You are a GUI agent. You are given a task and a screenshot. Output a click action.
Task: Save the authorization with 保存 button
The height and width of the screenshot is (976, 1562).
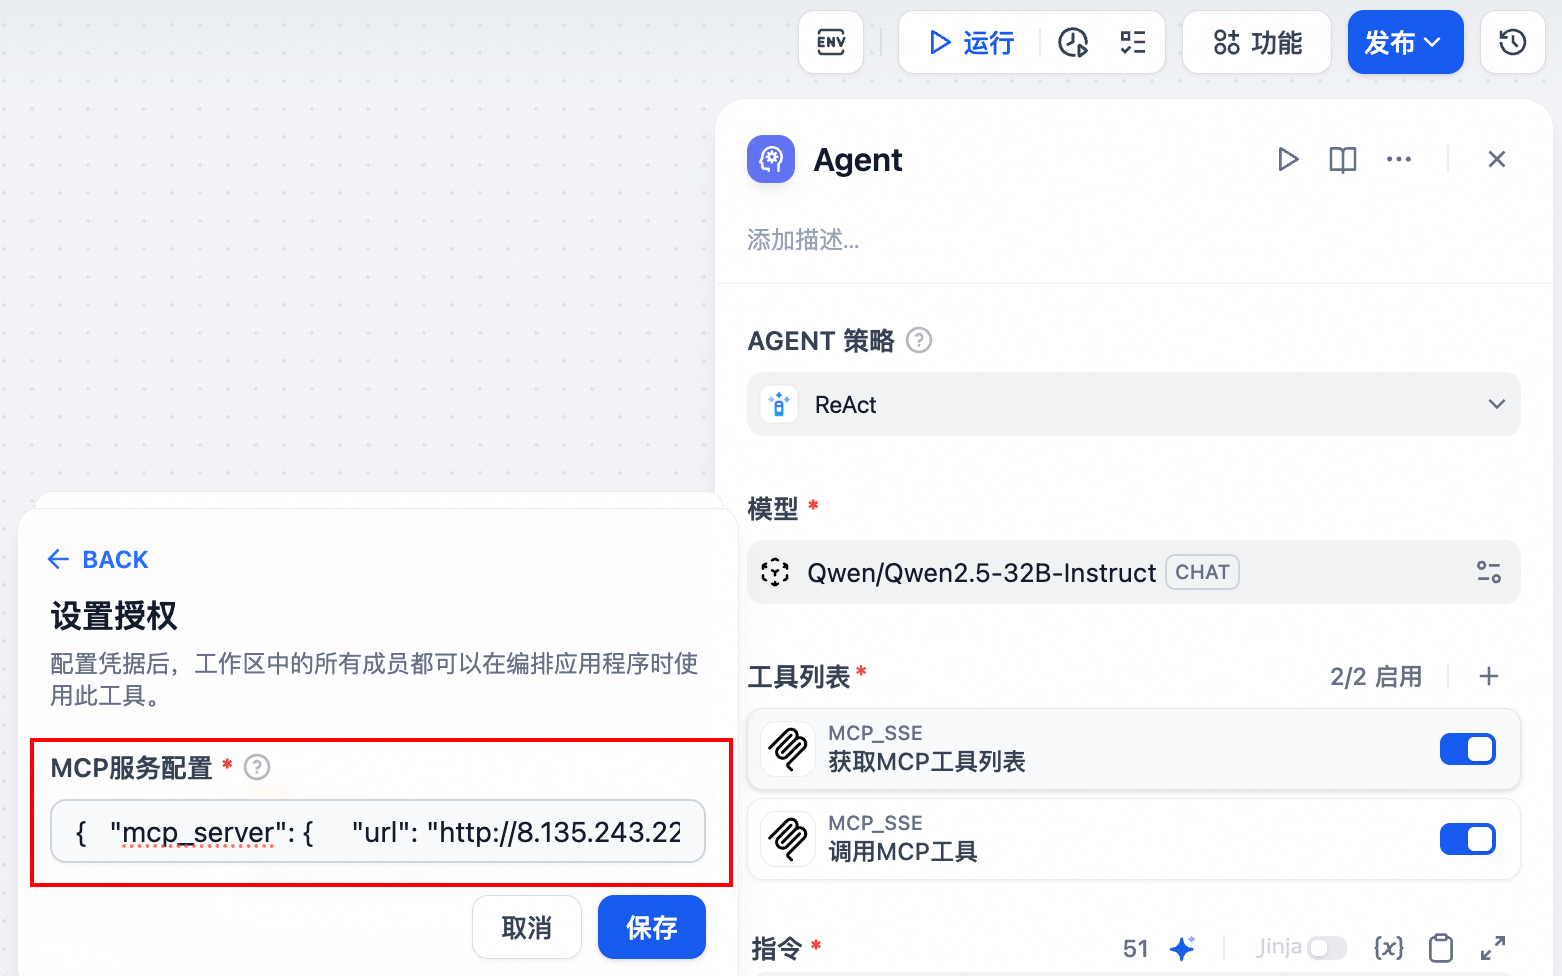[651, 927]
